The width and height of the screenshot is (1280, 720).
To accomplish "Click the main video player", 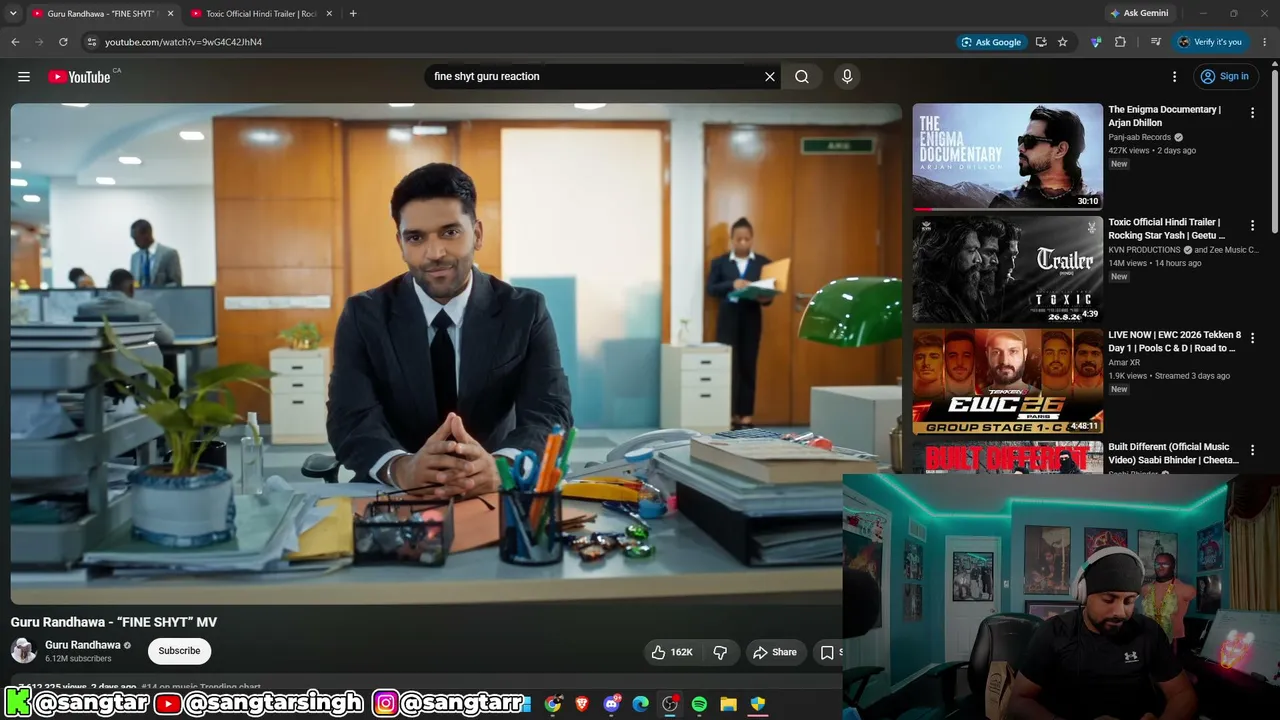I will coord(456,354).
